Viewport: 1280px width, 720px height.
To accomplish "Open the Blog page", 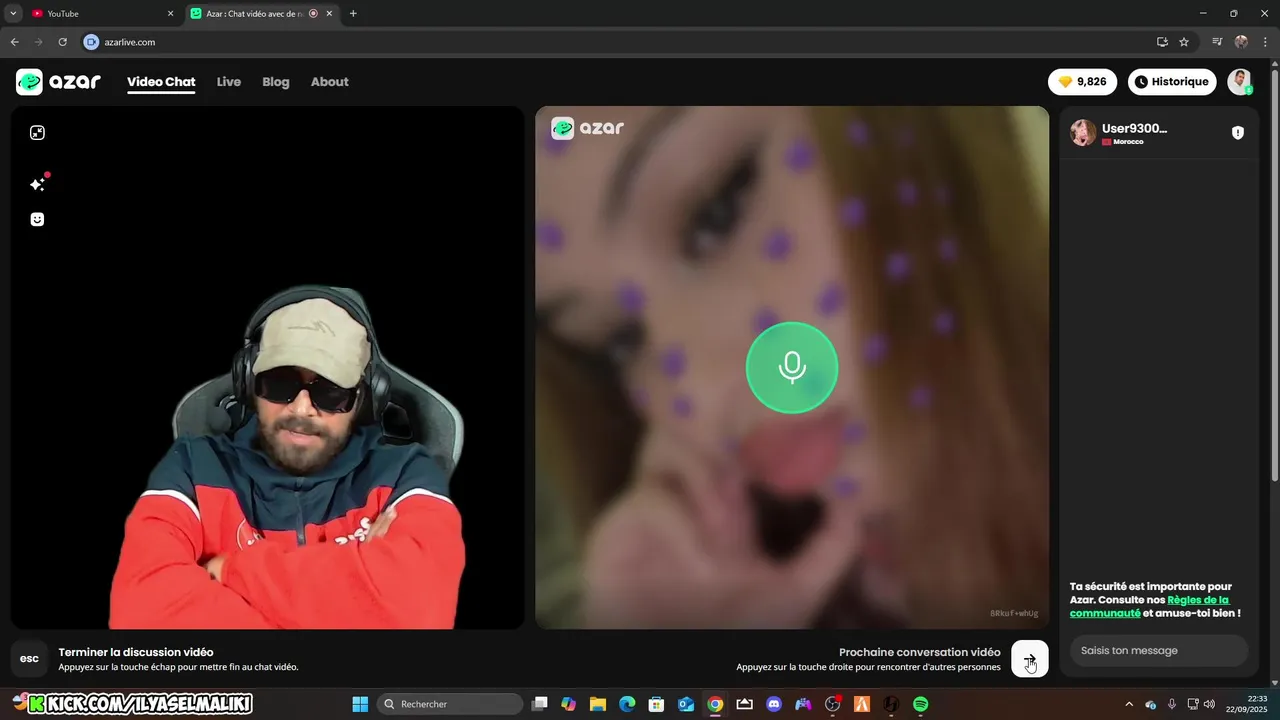I will point(276,82).
